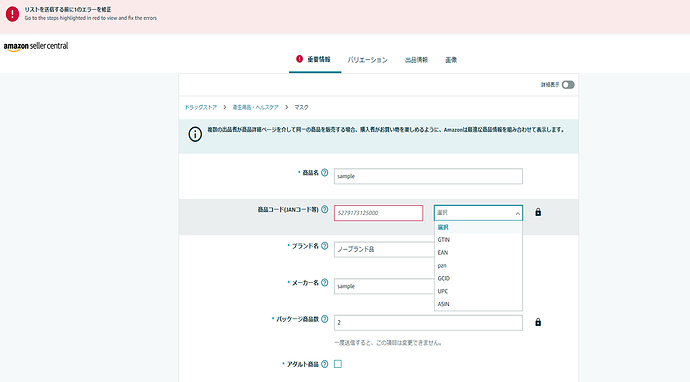Switch to 出品情報 tab
Viewport: 690px width, 382px height.
pyautogui.click(x=416, y=60)
